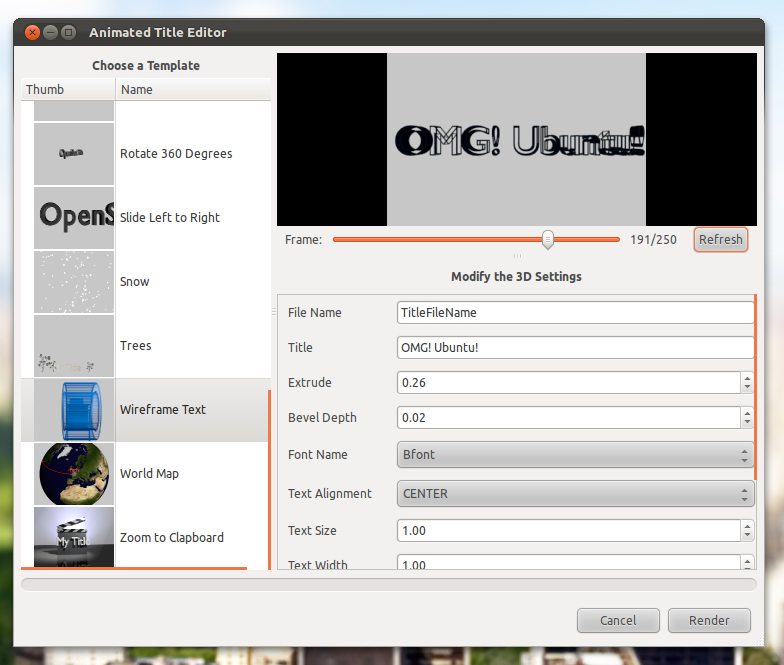The image size is (784, 665).
Task: Select the Snow template name
Action: tap(134, 282)
